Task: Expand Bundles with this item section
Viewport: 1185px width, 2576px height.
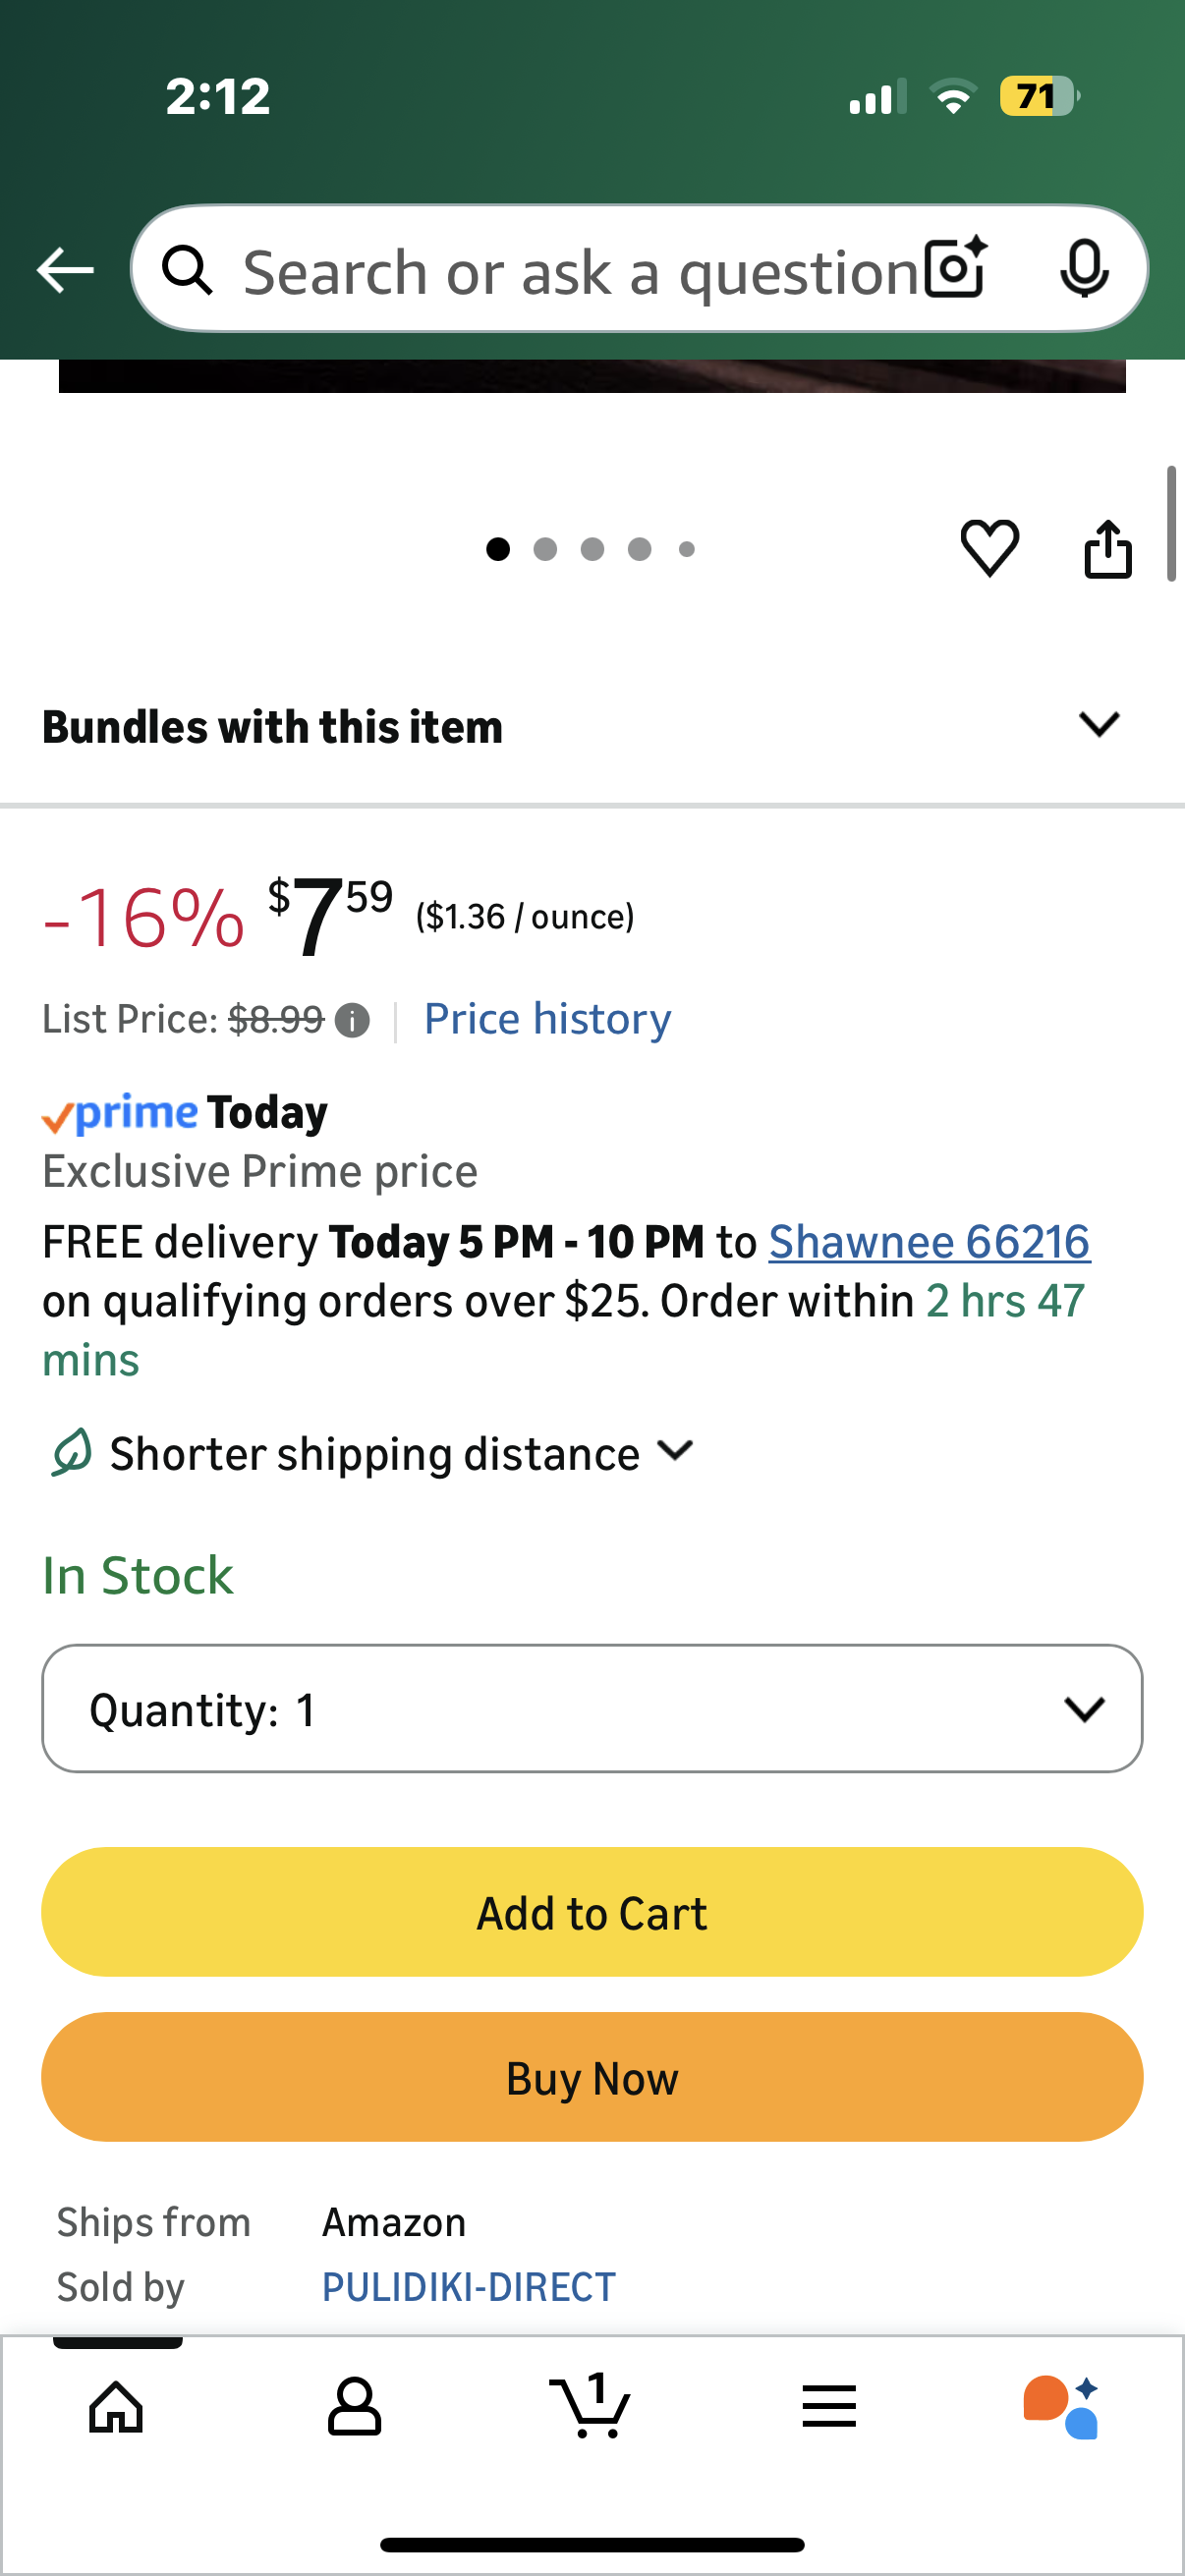Action: point(1098,724)
